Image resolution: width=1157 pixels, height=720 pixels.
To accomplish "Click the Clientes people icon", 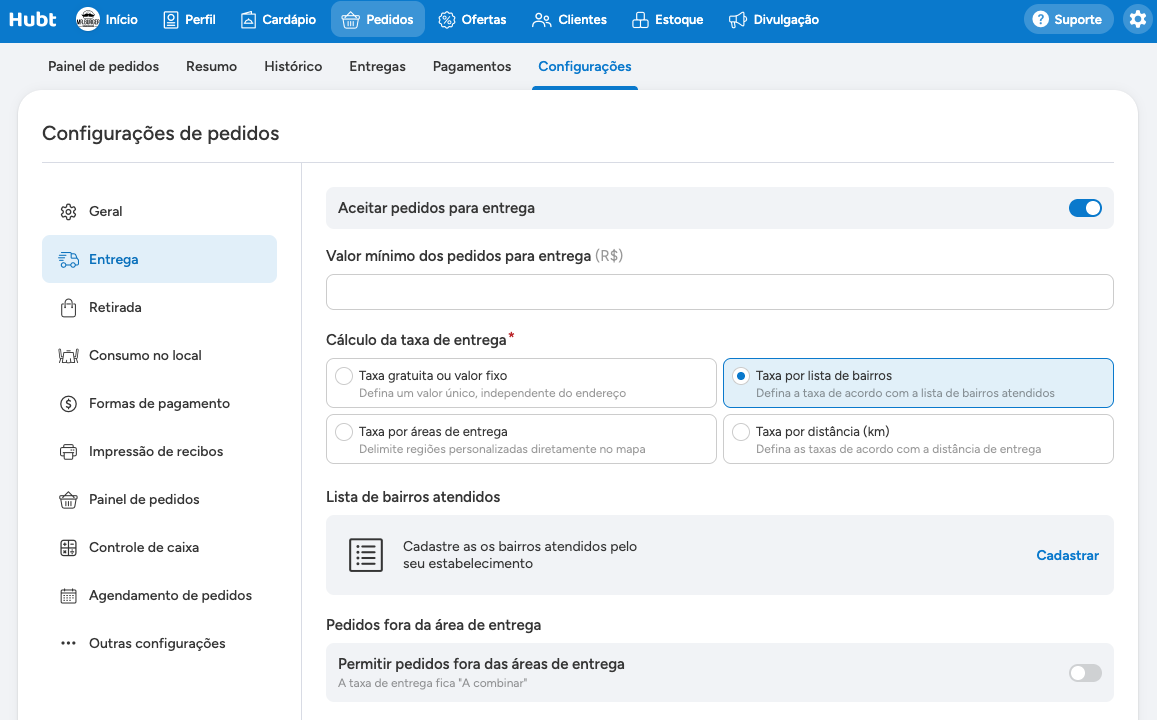I will 542,20.
